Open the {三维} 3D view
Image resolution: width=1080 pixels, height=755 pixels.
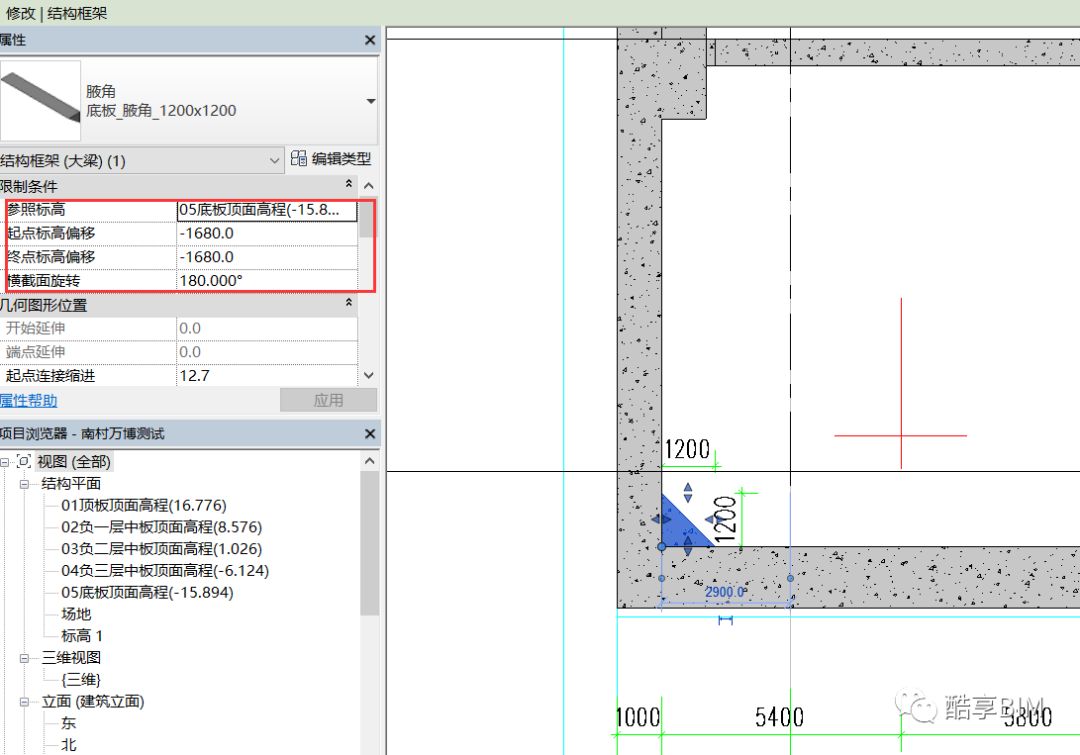click(x=81, y=680)
